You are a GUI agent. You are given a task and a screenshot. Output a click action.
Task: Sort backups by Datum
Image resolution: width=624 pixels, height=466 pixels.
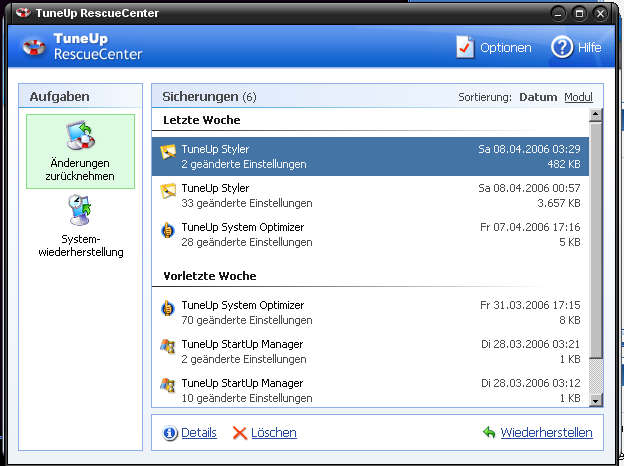coord(538,97)
